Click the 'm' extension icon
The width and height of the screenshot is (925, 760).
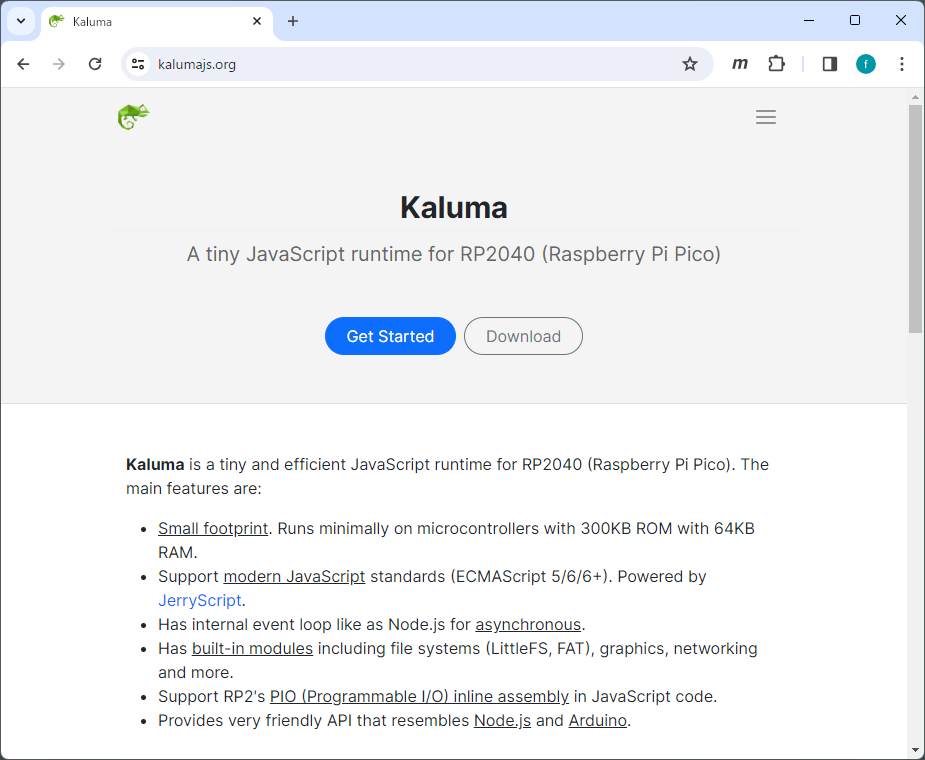(739, 63)
